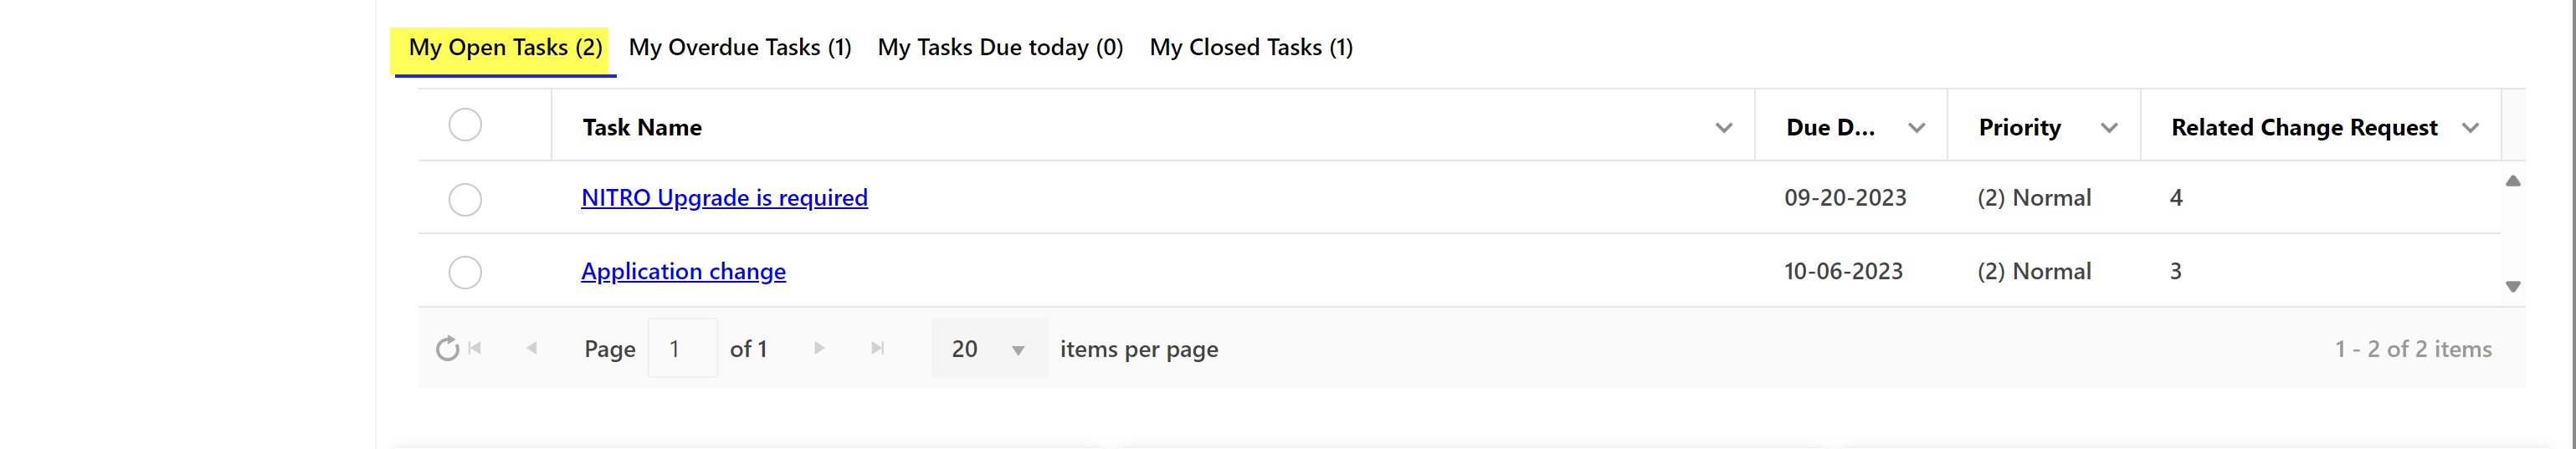
Task: Go to first page of tasks
Action: [x=476, y=348]
